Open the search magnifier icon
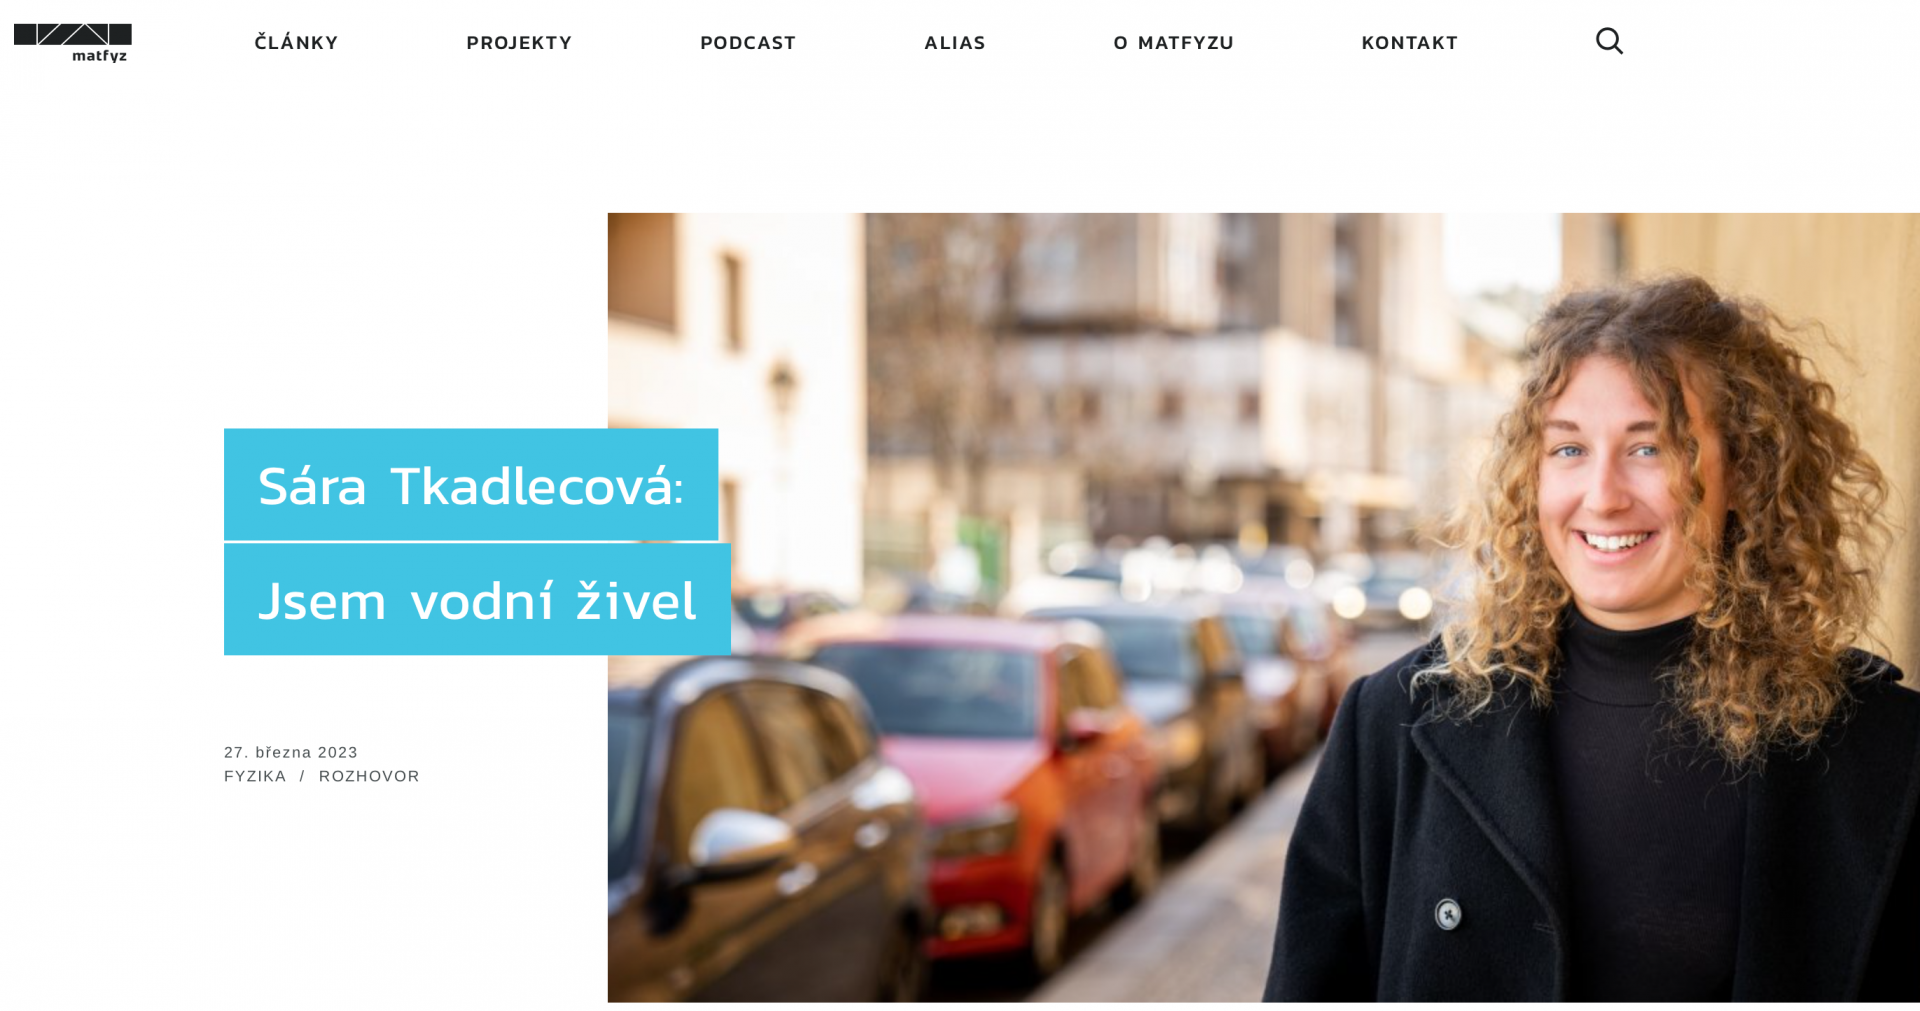The image size is (1920, 1011). (1609, 41)
